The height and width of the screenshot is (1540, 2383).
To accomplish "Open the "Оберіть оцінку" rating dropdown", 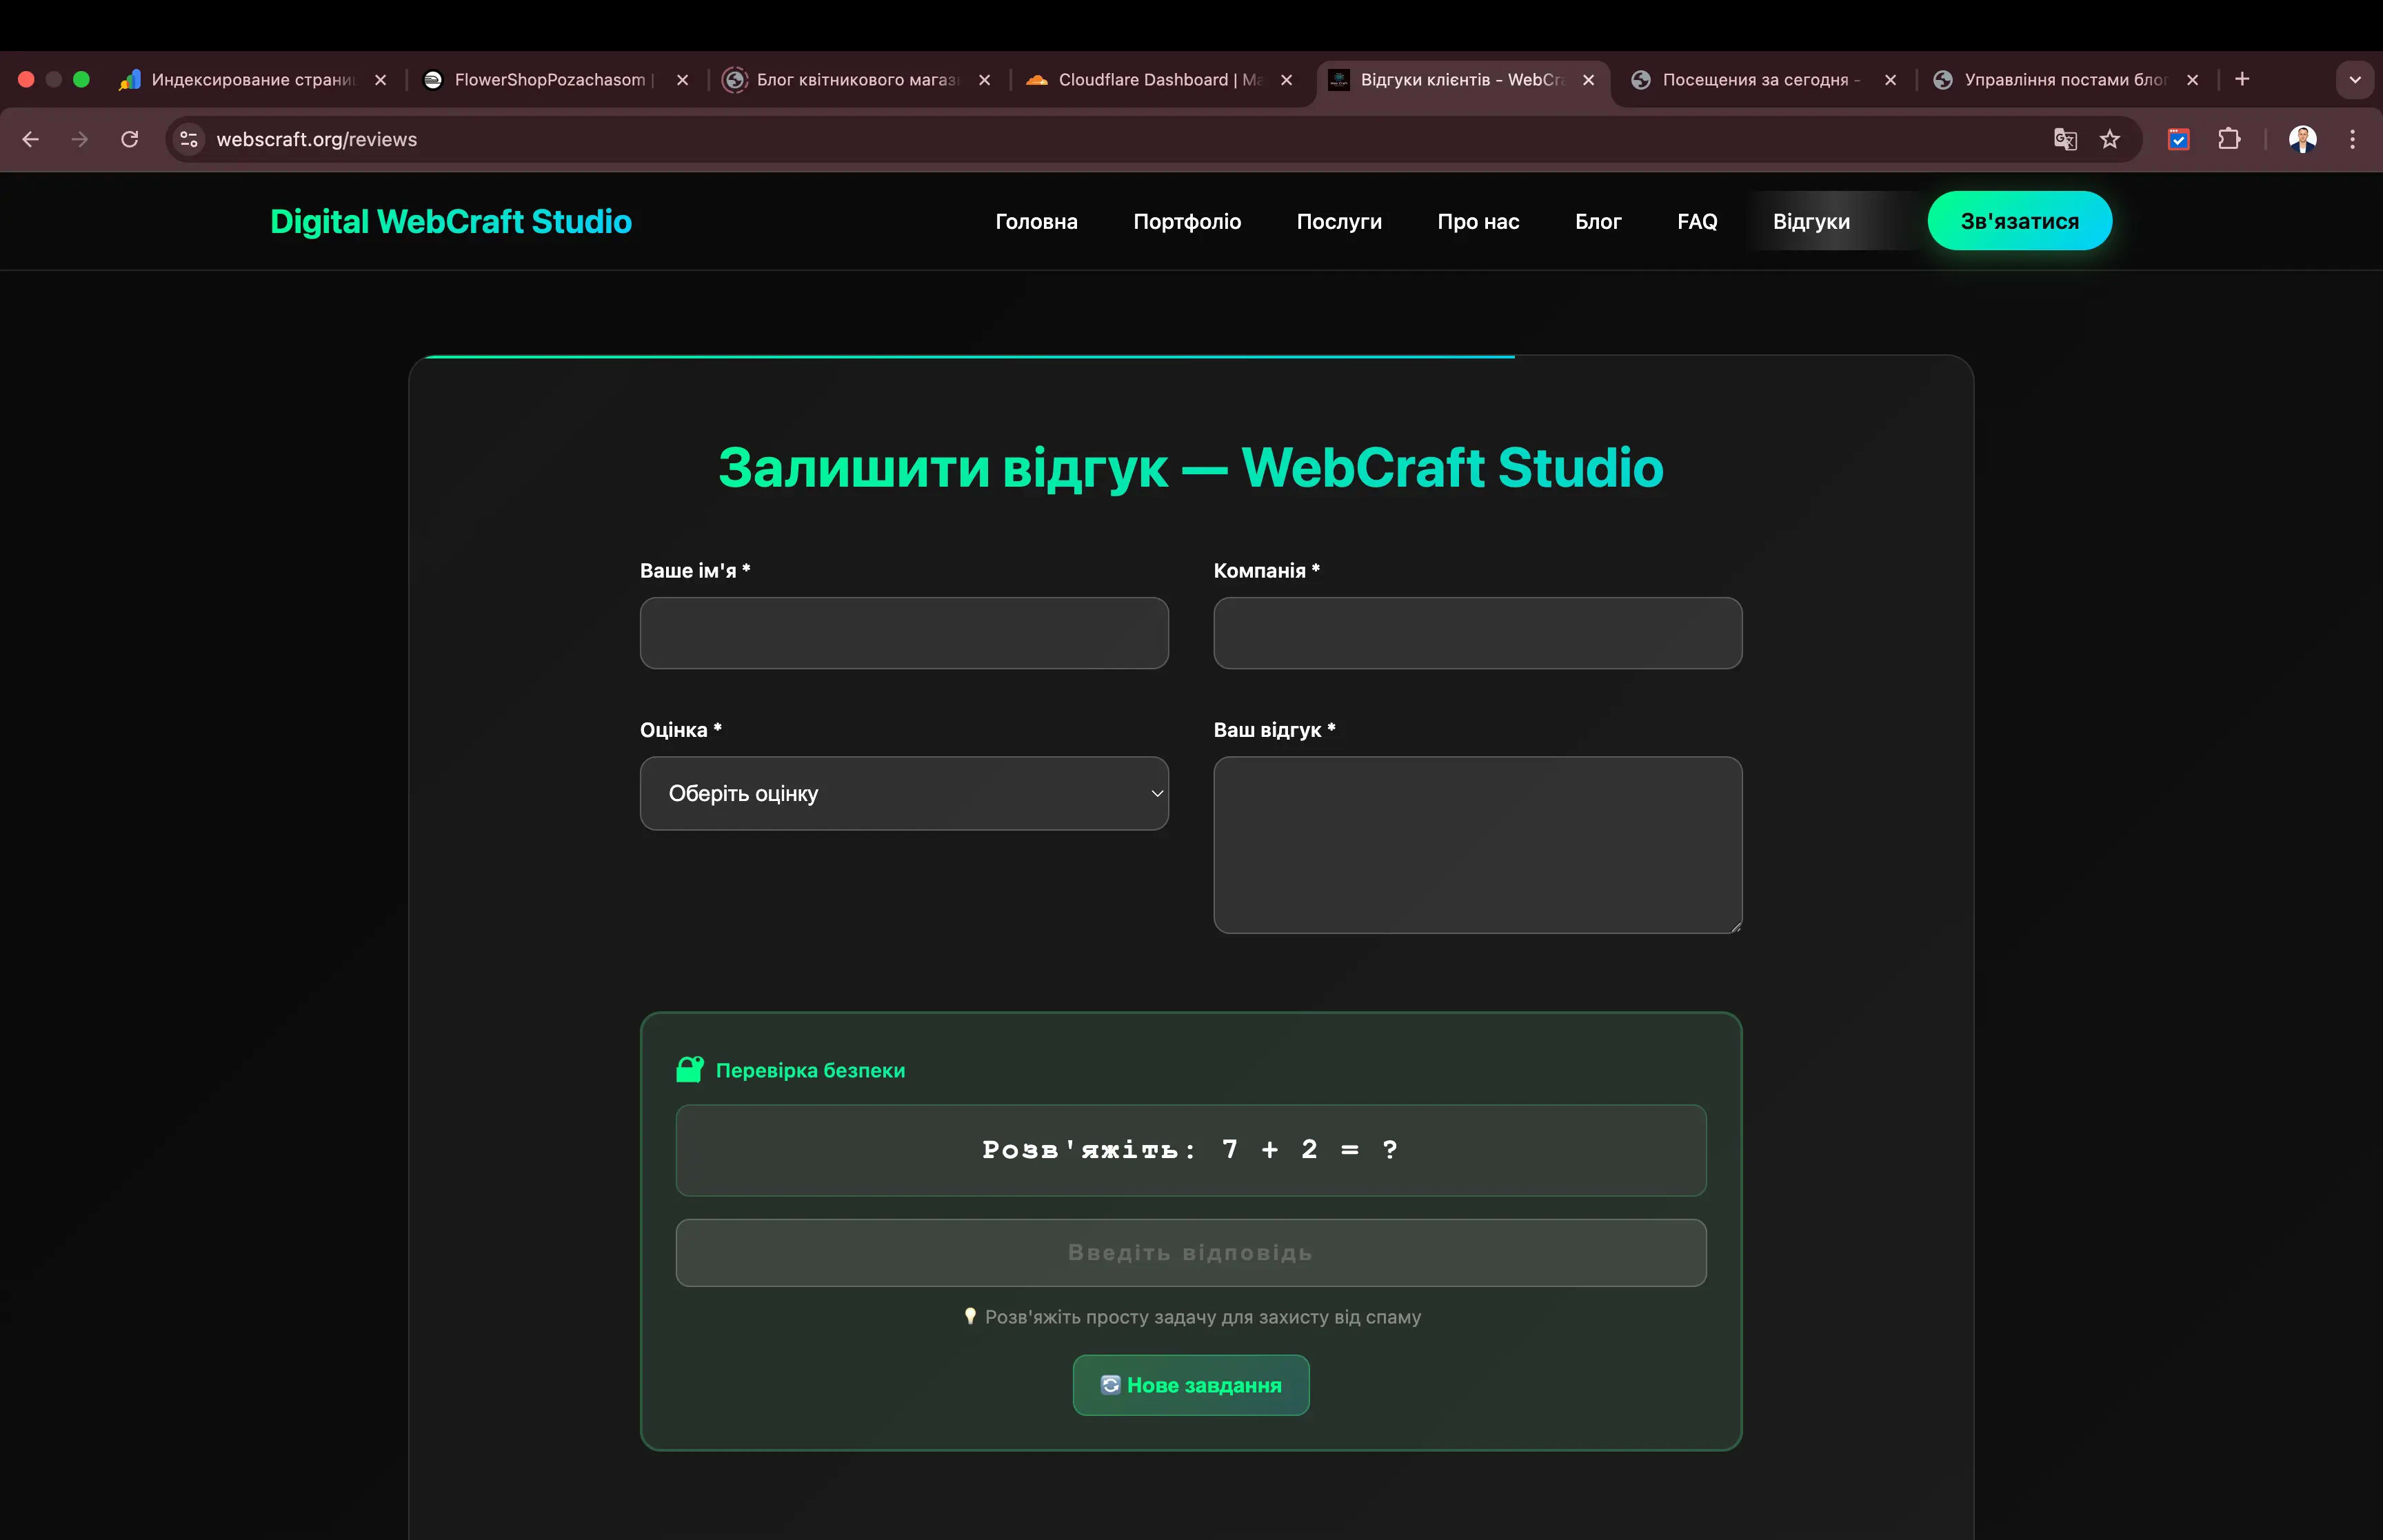I will click(903, 792).
